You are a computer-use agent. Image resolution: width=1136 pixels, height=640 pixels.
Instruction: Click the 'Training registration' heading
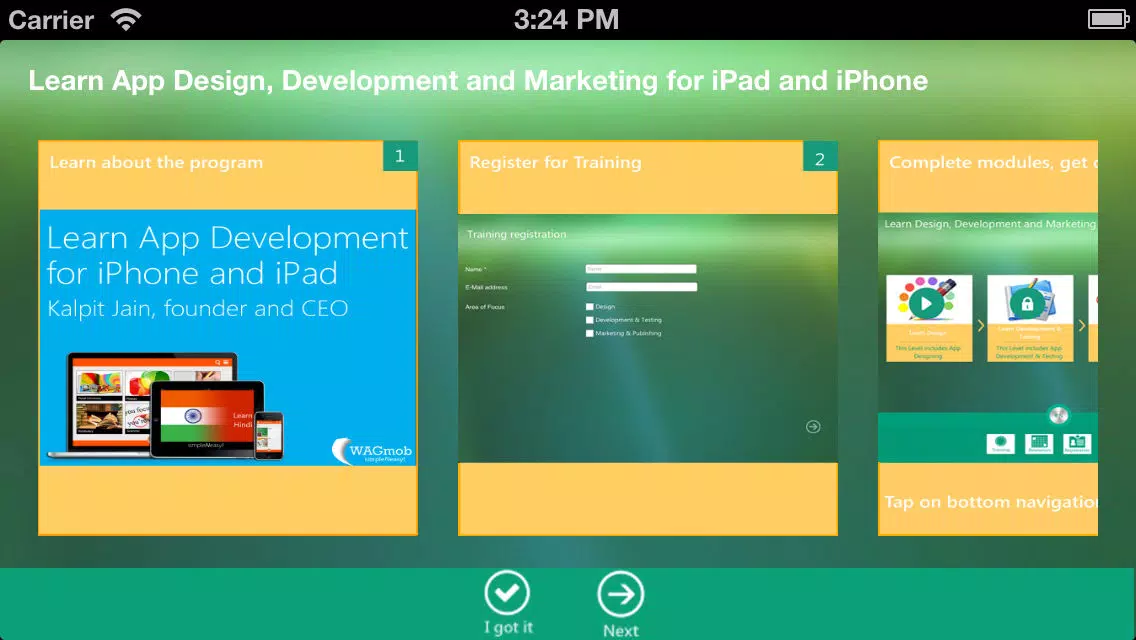pyautogui.click(x=517, y=234)
